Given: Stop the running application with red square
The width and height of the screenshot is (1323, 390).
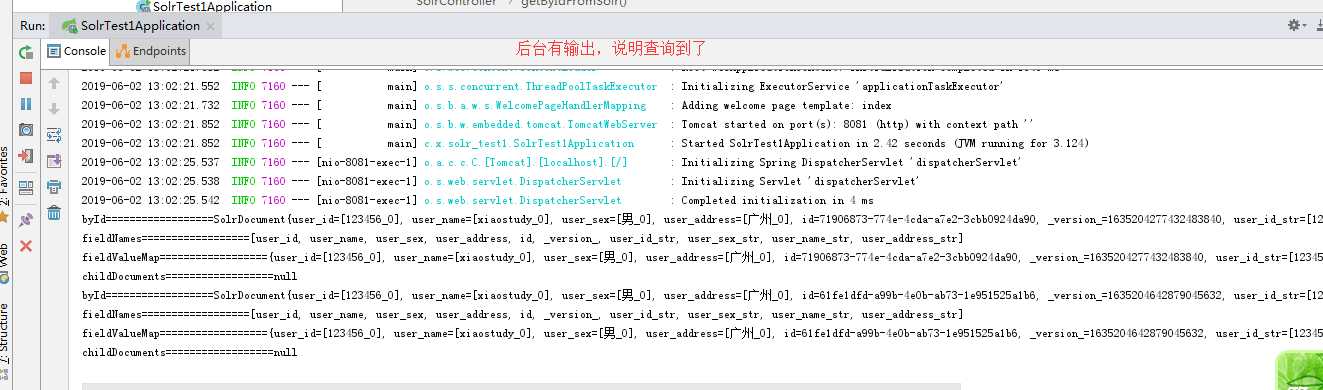Looking at the screenshot, I should [26, 78].
